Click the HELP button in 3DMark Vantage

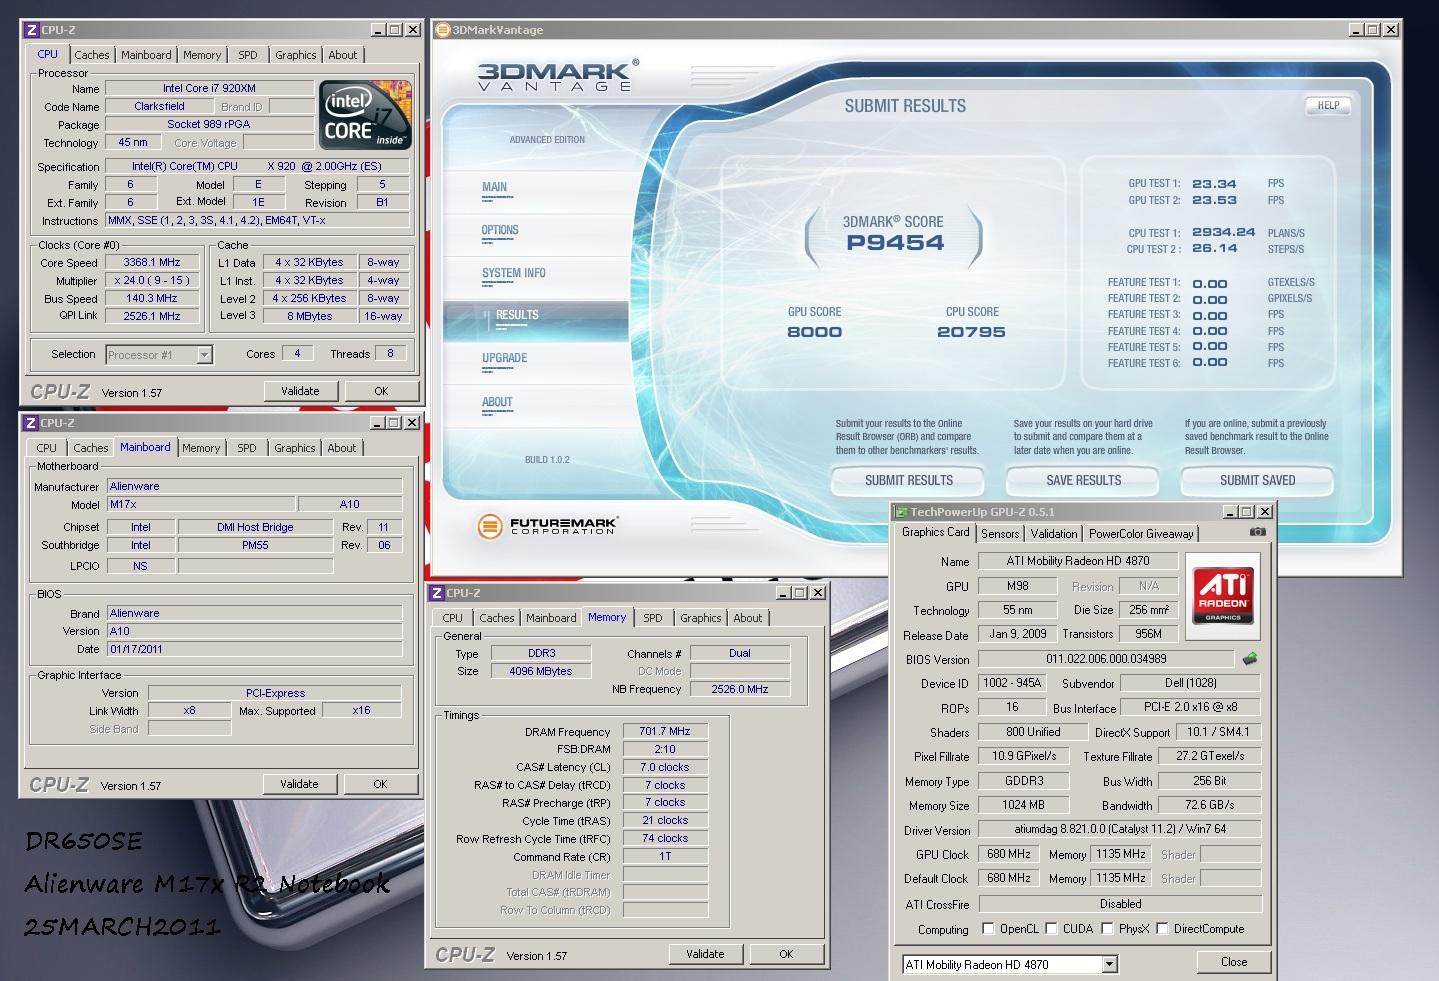(1328, 105)
